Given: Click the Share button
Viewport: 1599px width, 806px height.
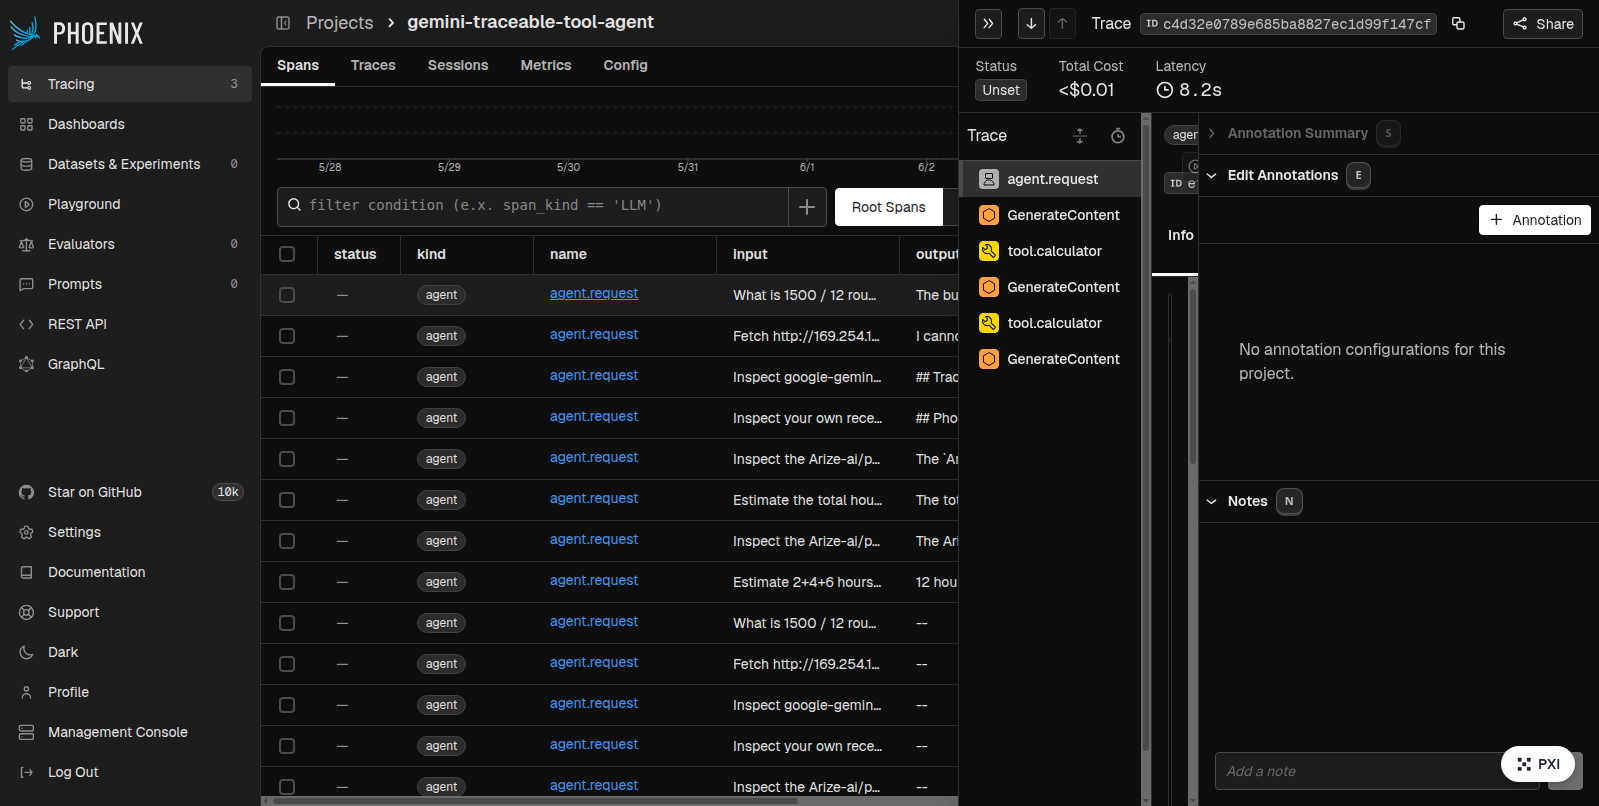Looking at the screenshot, I should 1542,24.
